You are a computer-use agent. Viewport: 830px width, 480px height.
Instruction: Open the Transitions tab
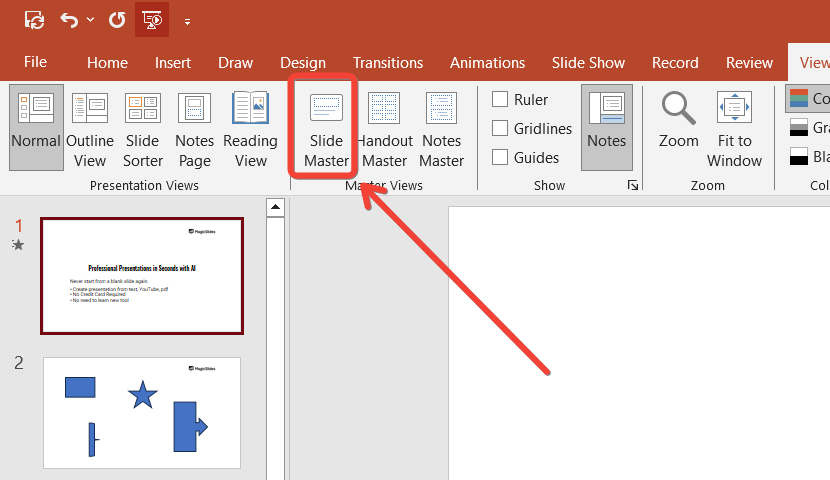click(388, 62)
